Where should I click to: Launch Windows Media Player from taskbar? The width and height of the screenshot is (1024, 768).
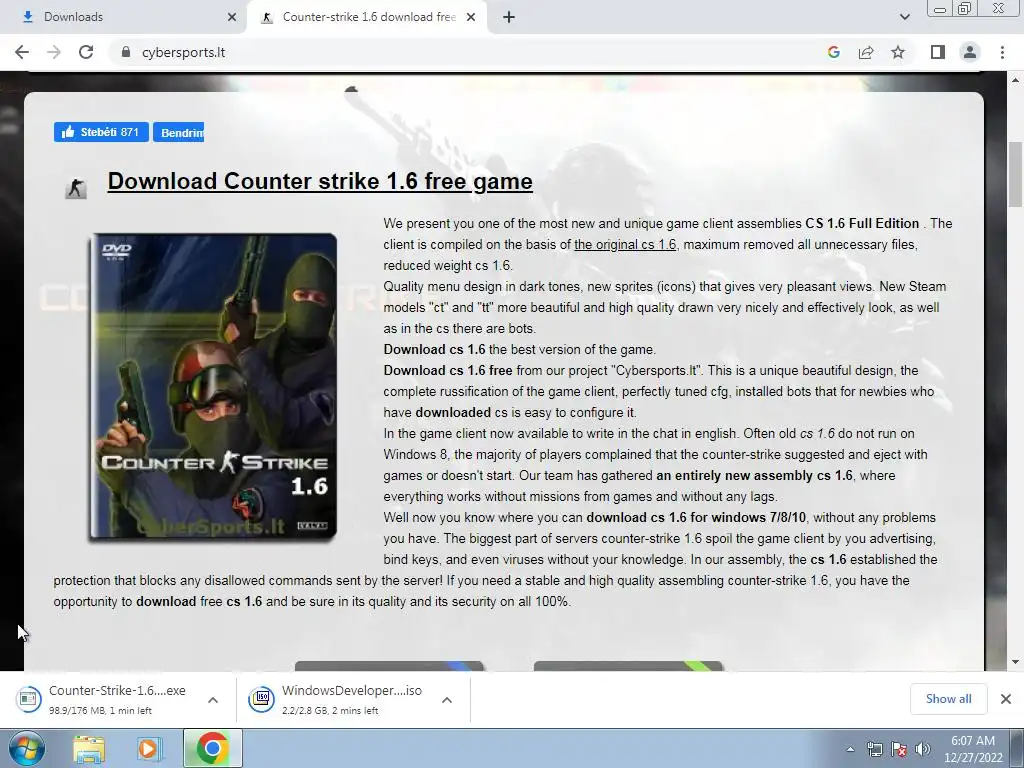pyautogui.click(x=149, y=748)
